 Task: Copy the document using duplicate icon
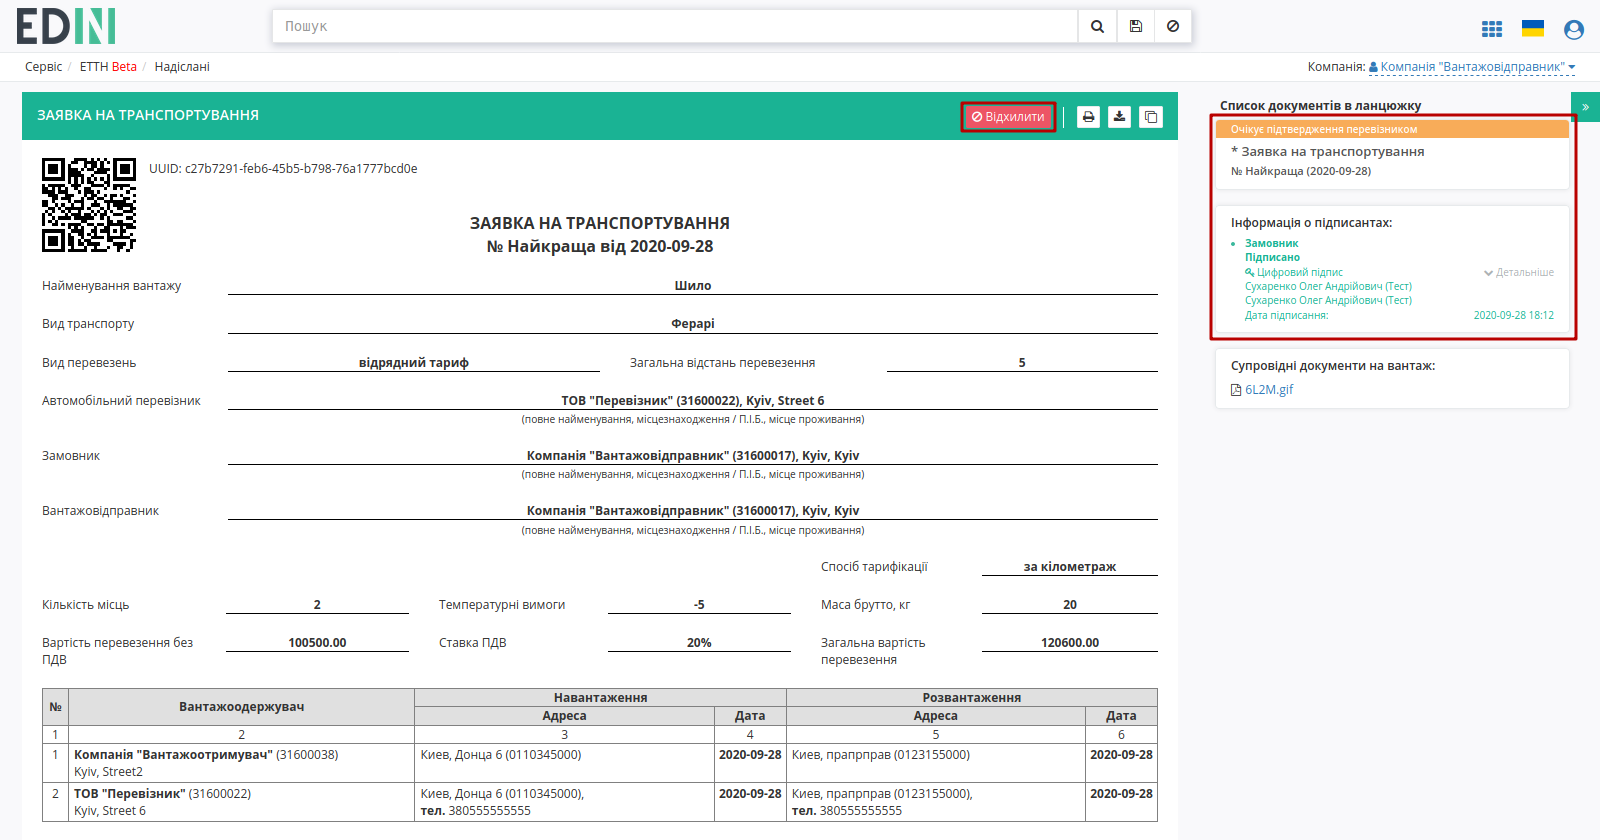click(1151, 117)
